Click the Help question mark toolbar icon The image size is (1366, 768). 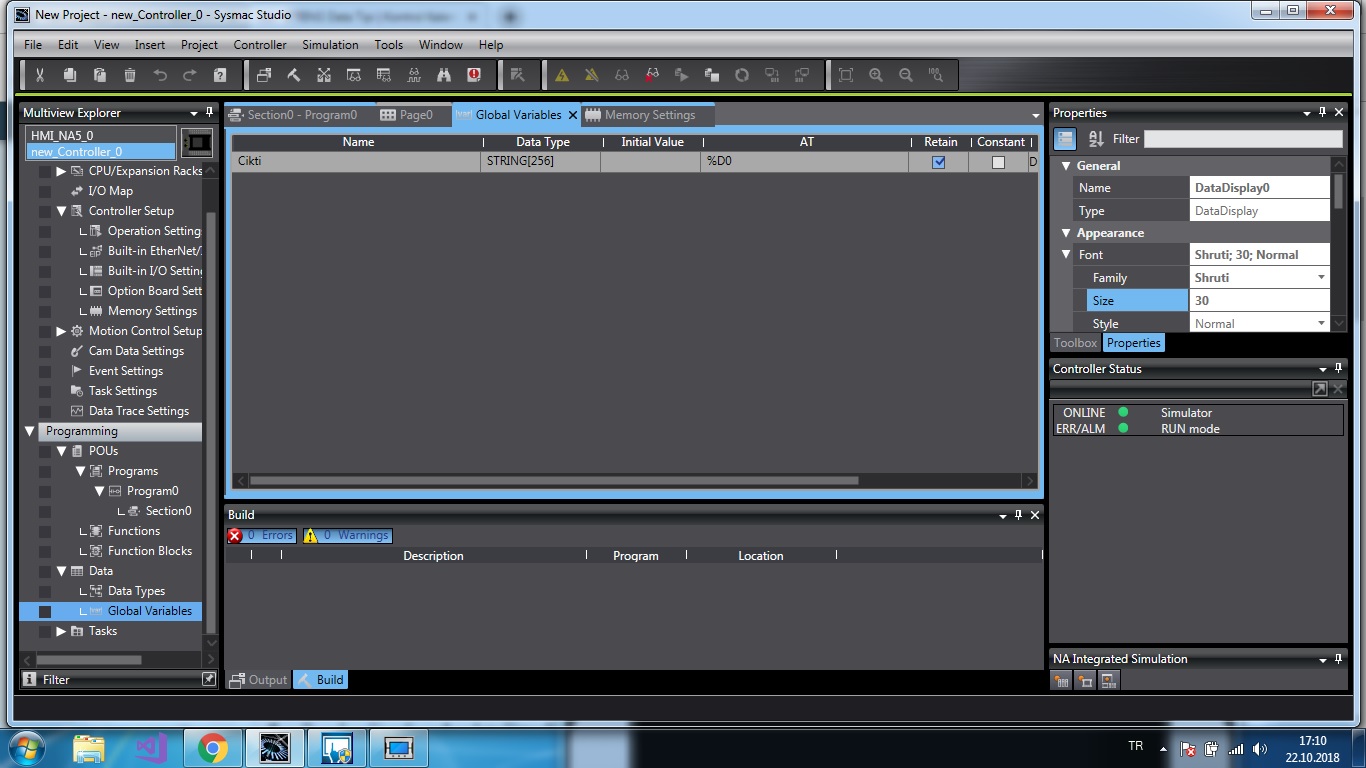tap(220, 75)
